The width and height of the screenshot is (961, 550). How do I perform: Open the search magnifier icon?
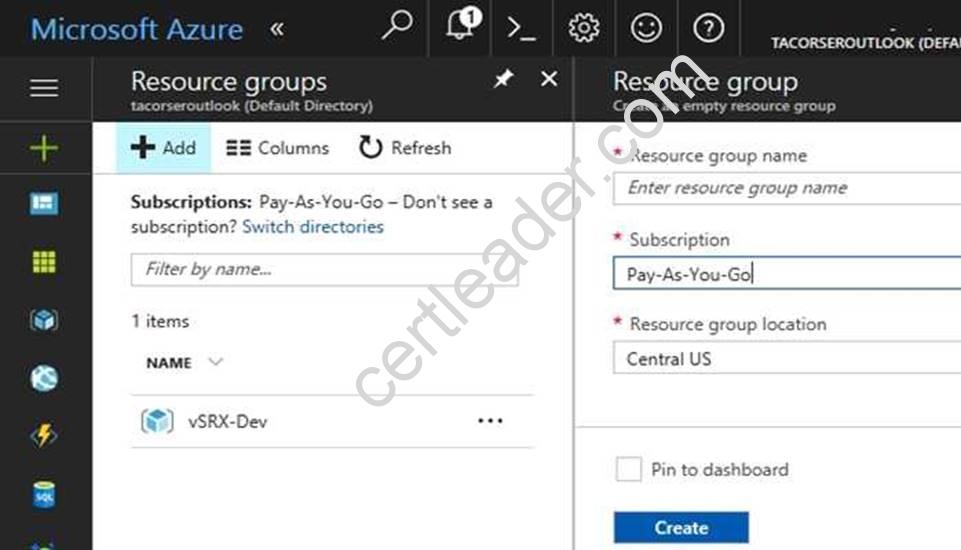coord(397,26)
